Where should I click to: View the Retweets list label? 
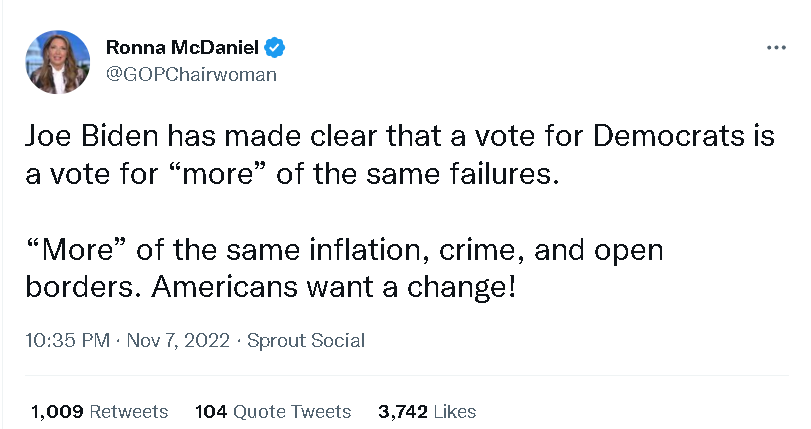pyautogui.click(x=129, y=411)
